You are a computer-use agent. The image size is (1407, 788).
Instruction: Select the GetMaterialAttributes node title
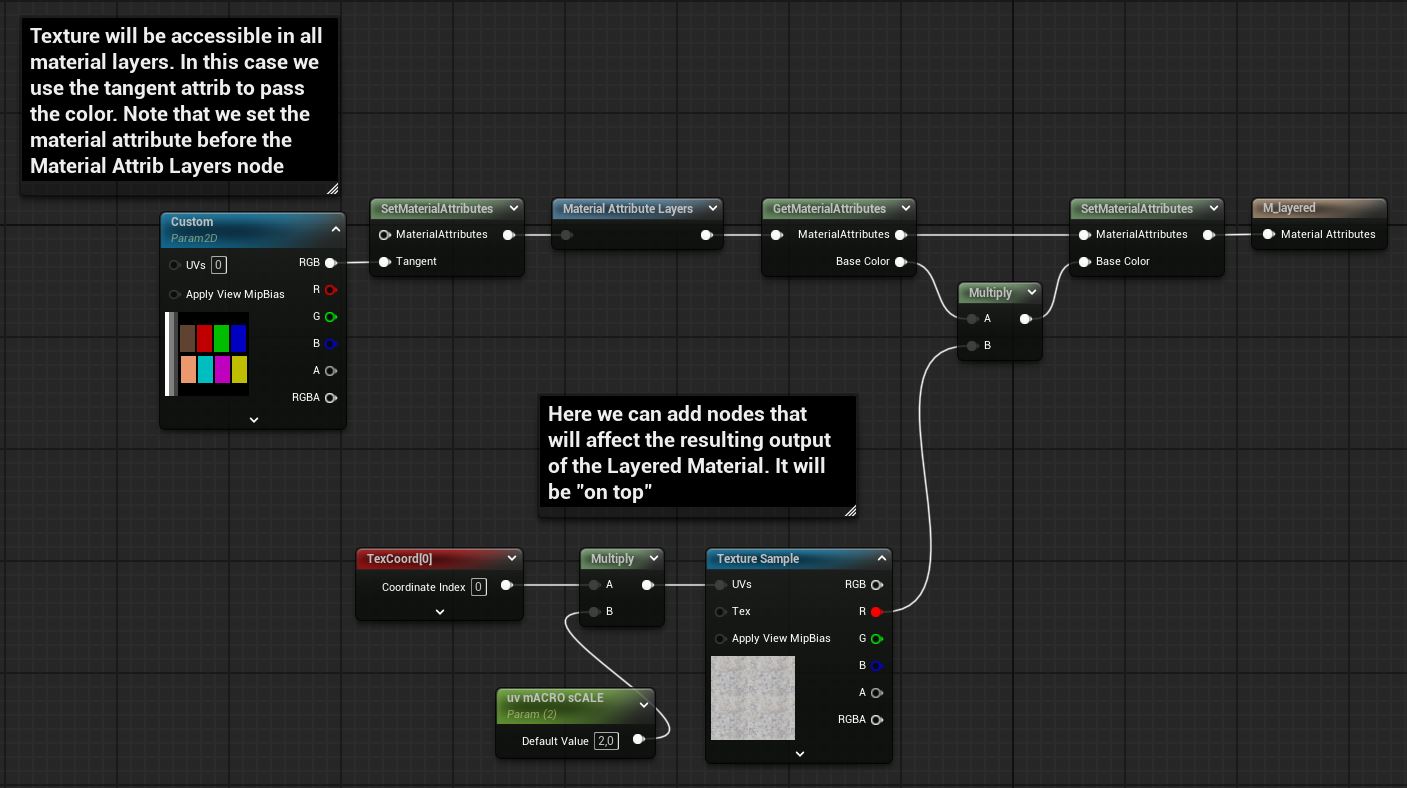click(830, 208)
